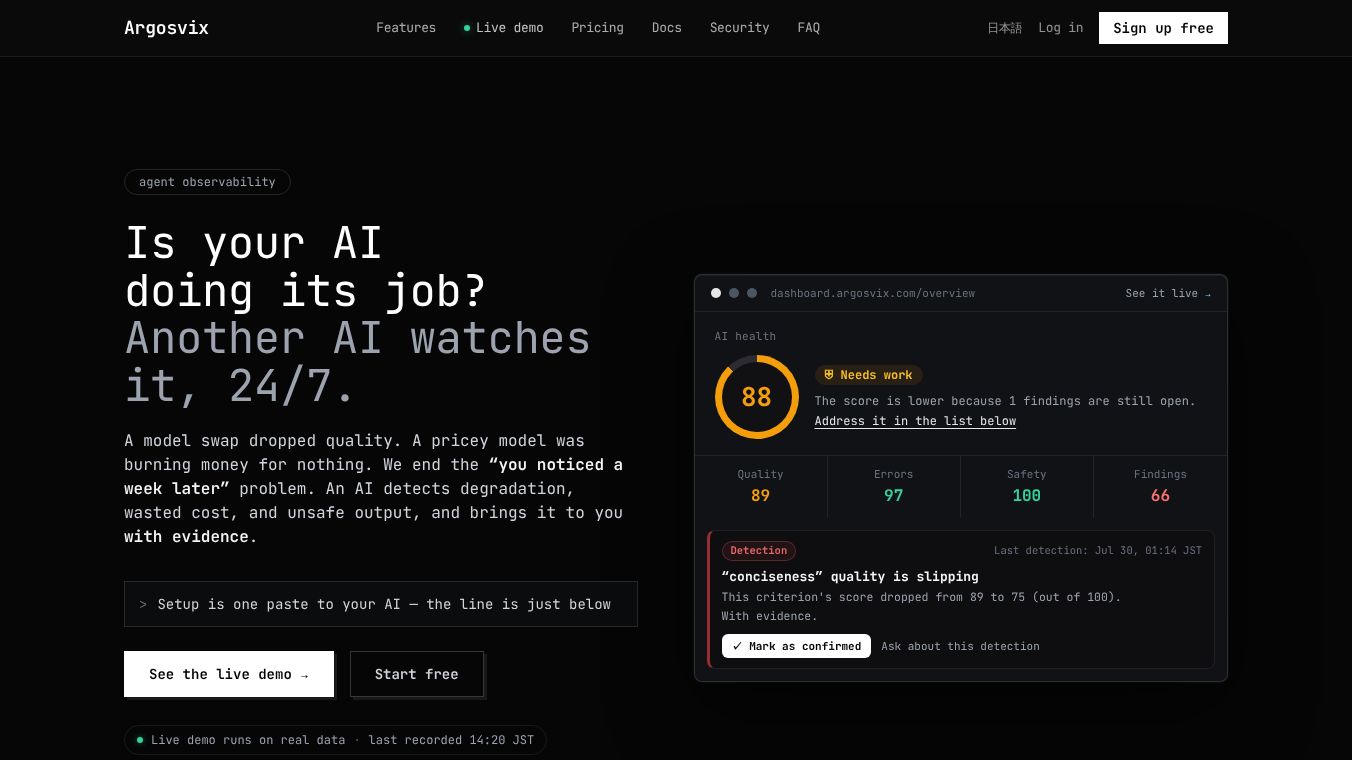Viewport: 1352px width, 760px height.
Task: Click the AI health score ring 88
Action: pos(756,397)
